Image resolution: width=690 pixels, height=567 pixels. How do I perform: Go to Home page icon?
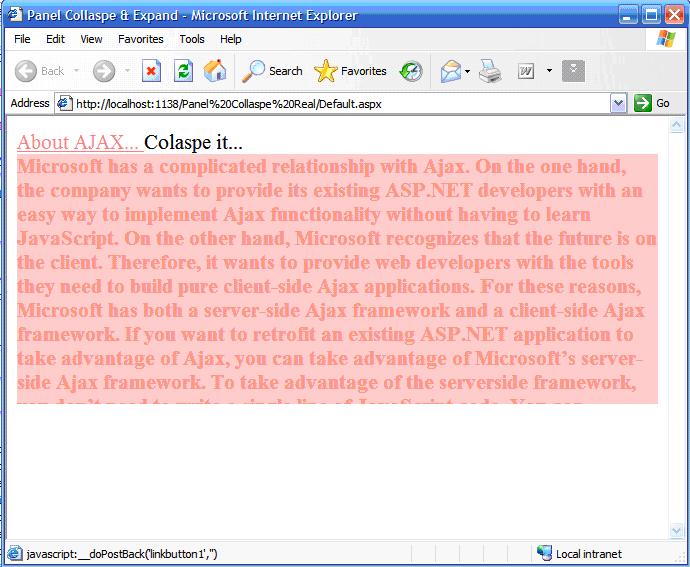[215, 71]
